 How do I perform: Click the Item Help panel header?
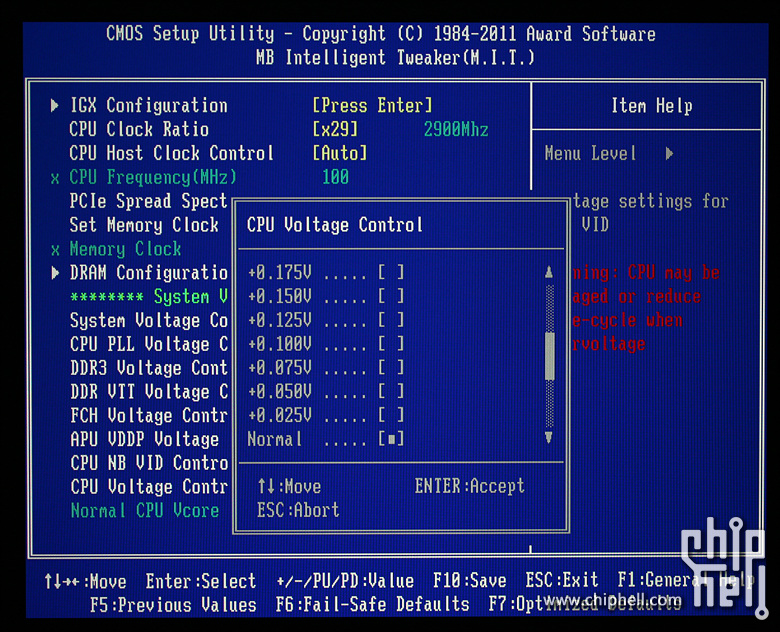click(x=652, y=106)
